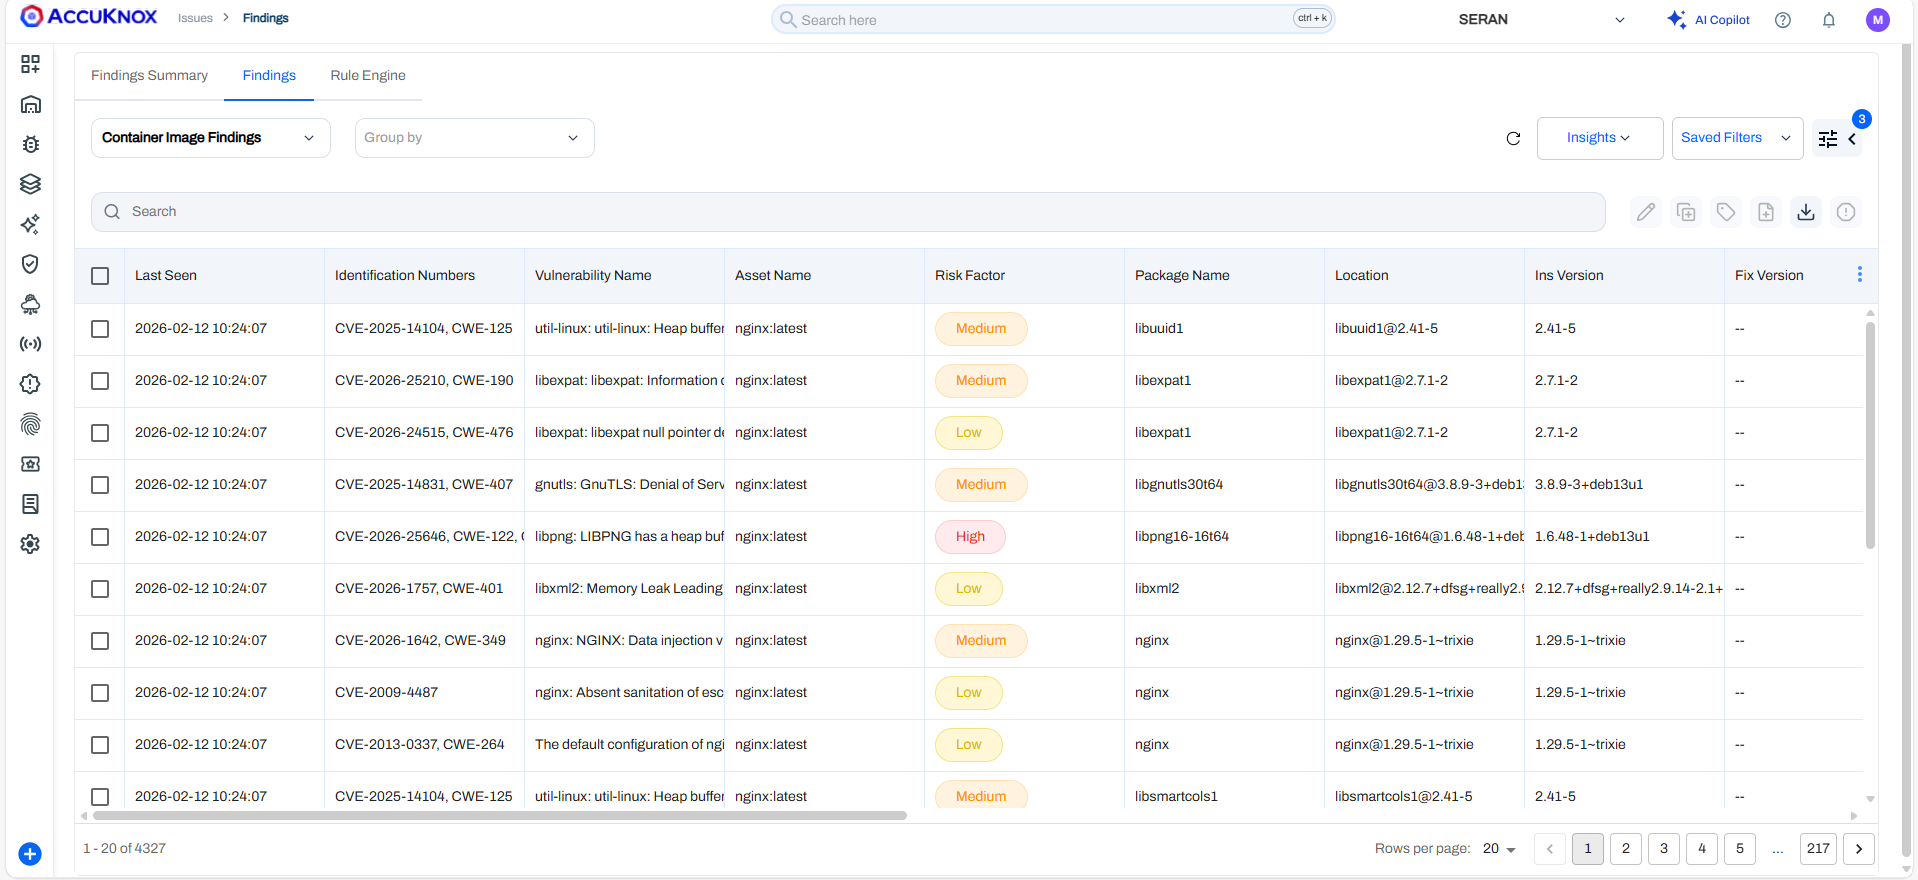Open the Rule Engine tab

coord(368,76)
